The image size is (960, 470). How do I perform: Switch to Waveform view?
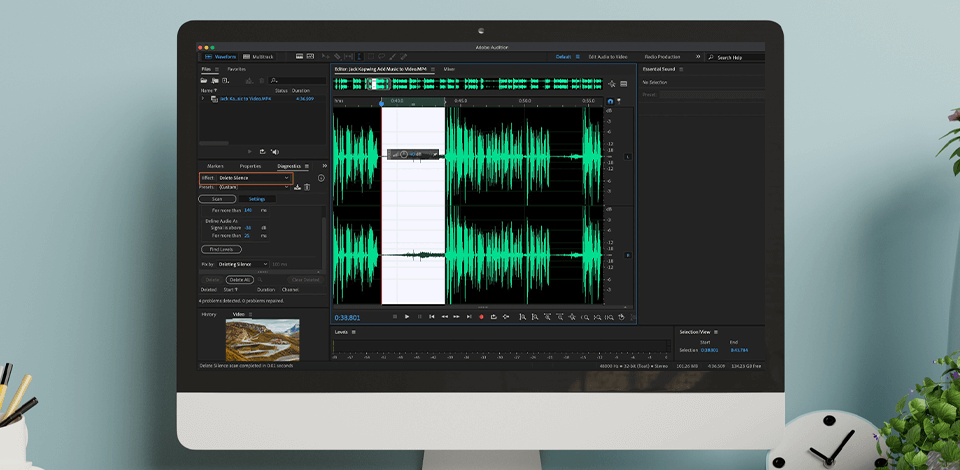coord(221,57)
